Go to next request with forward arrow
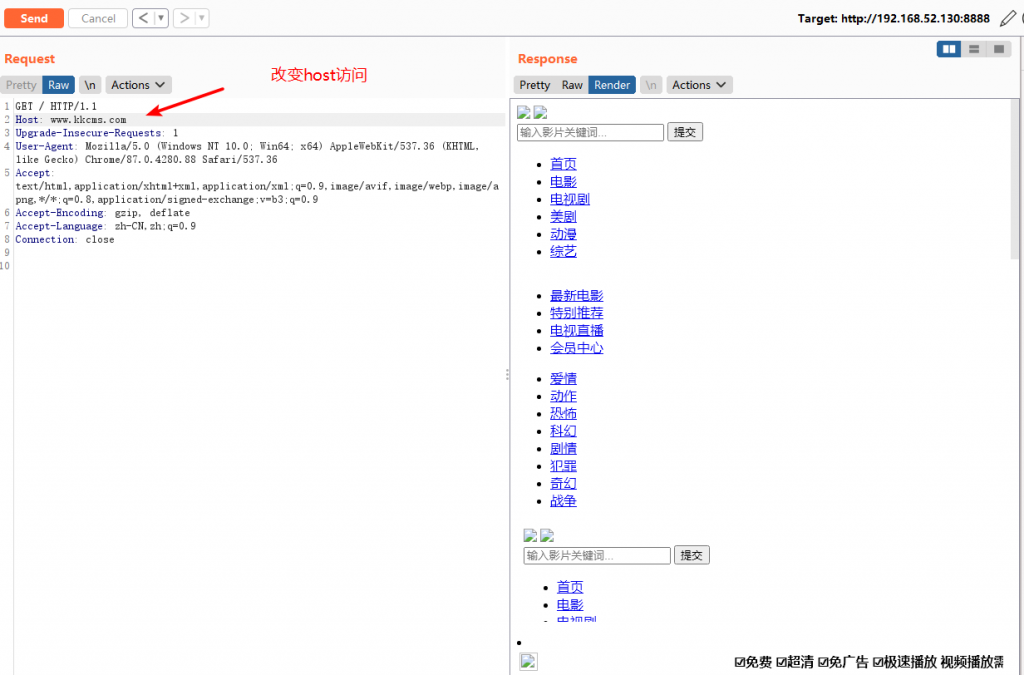Screen dimensions: 1024x675 pos(184,18)
